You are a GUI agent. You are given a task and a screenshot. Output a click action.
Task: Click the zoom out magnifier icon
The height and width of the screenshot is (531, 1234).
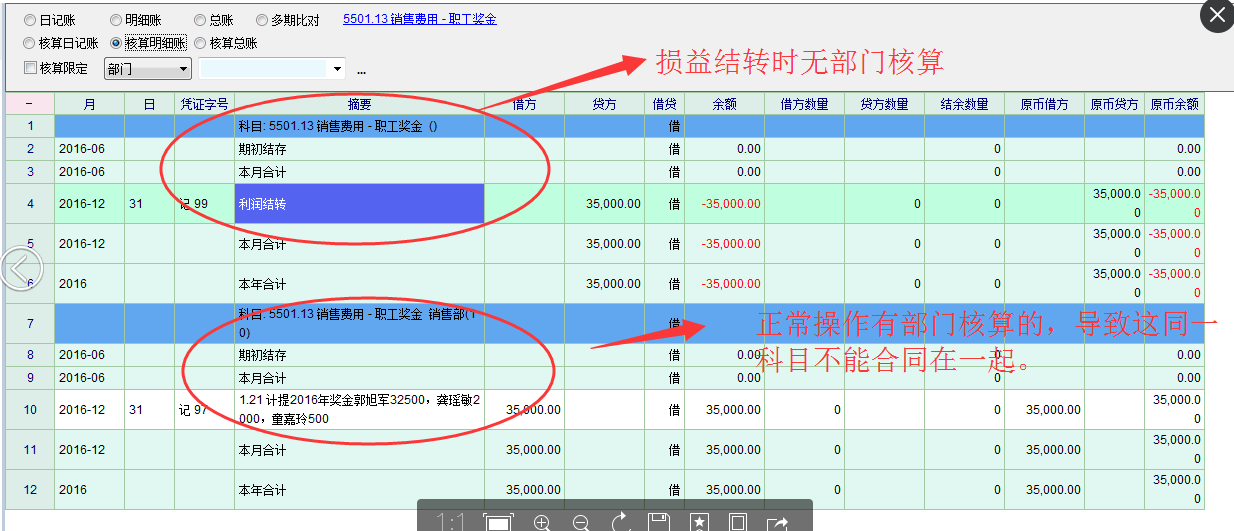pyautogui.click(x=580, y=522)
